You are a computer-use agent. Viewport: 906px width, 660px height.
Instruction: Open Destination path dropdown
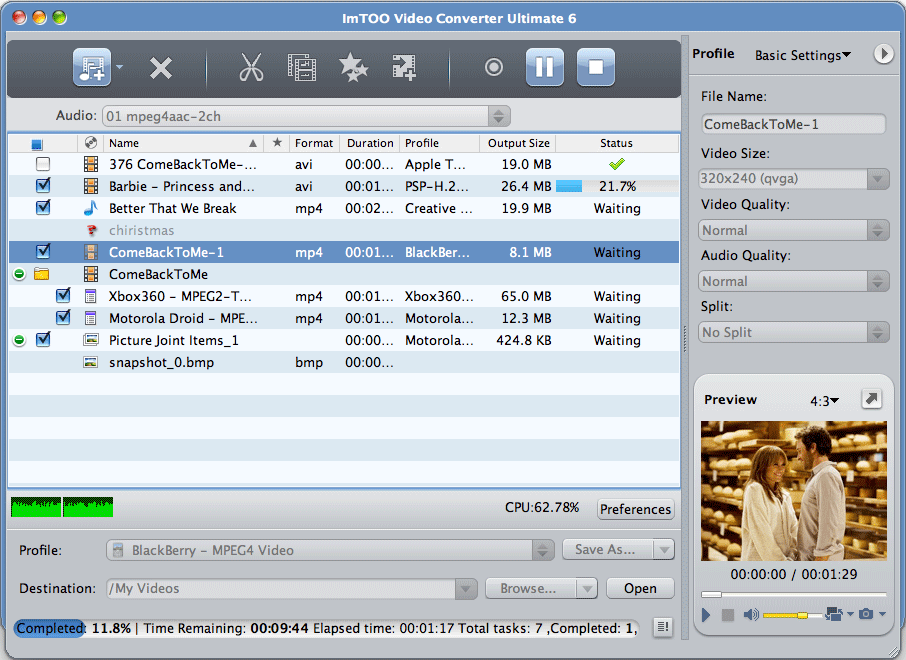[x=465, y=589]
